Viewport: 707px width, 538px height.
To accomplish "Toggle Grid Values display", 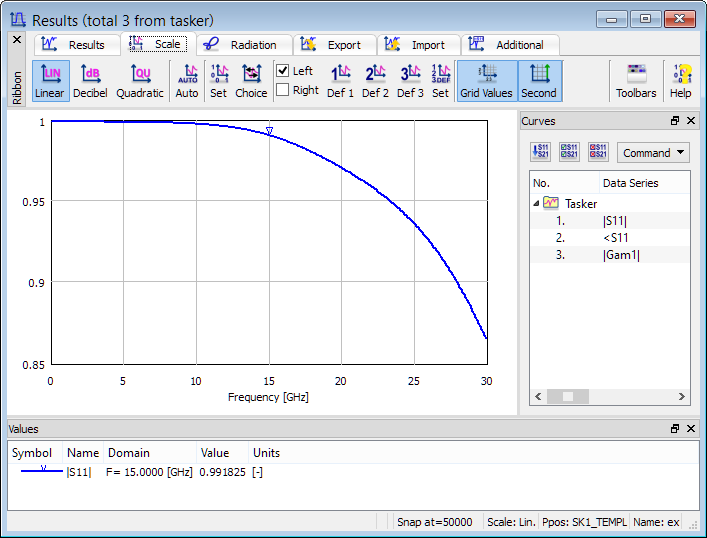I will 486,80.
